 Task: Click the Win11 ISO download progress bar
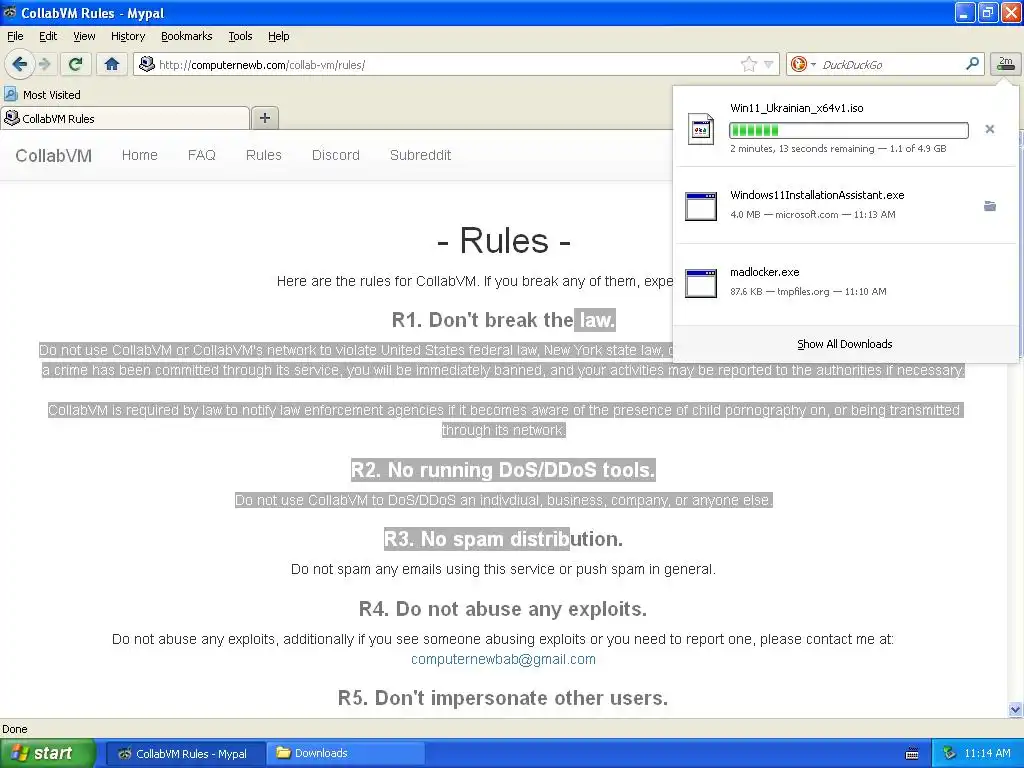click(849, 130)
